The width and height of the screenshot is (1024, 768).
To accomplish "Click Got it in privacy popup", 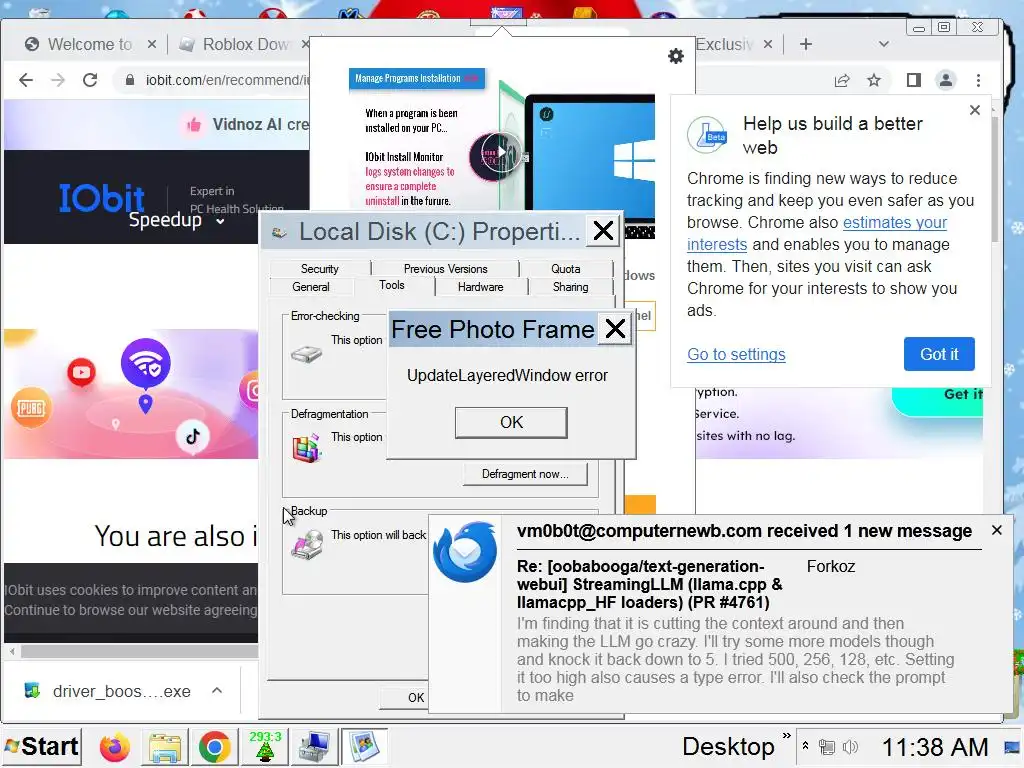I will [x=939, y=354].
